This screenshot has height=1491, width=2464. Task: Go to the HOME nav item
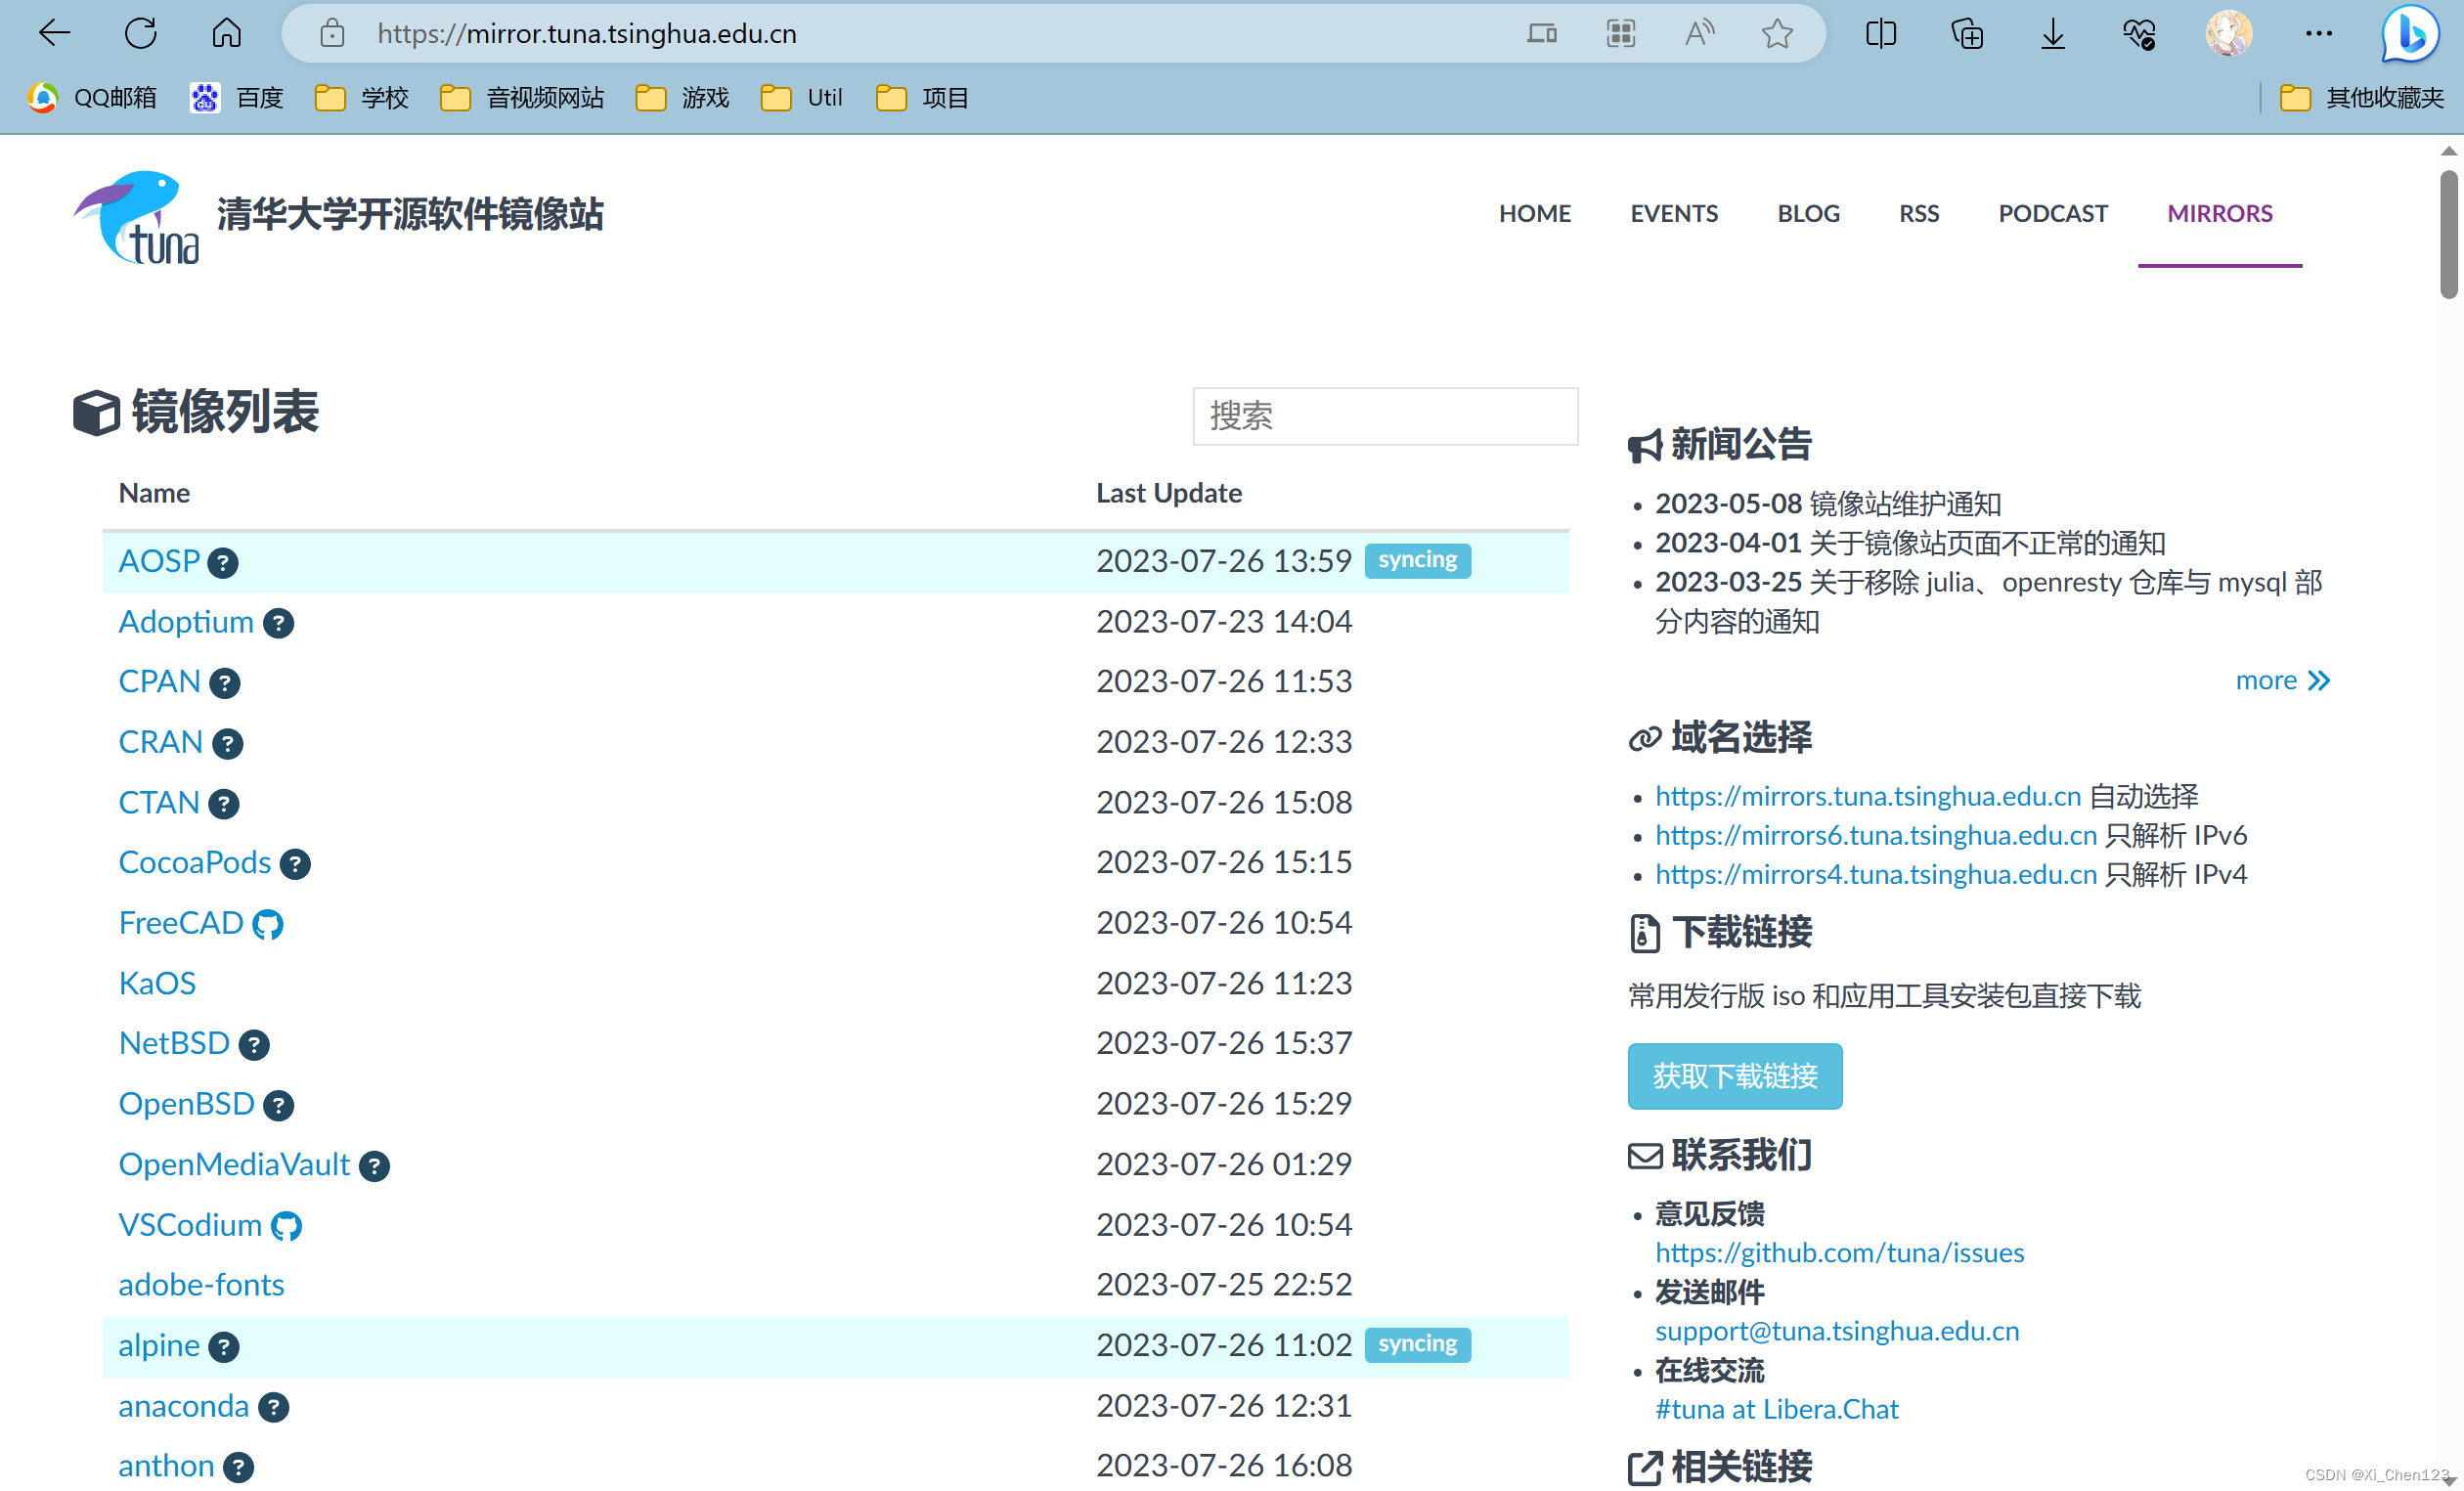coord(1535,213)
